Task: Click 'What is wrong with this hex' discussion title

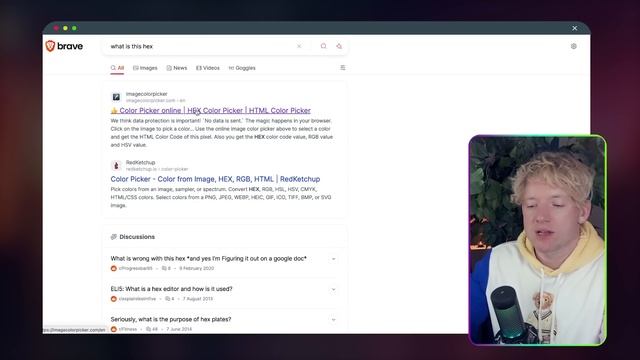Action: [x=209, y=258]
